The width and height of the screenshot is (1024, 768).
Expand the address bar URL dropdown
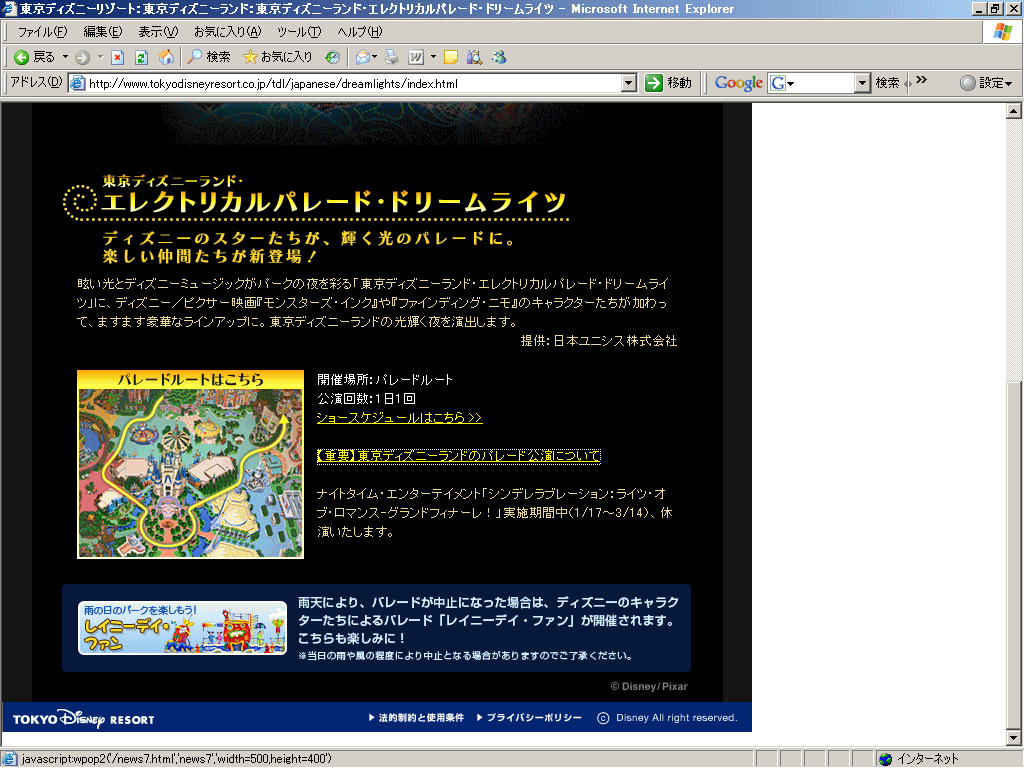point(628,83)
